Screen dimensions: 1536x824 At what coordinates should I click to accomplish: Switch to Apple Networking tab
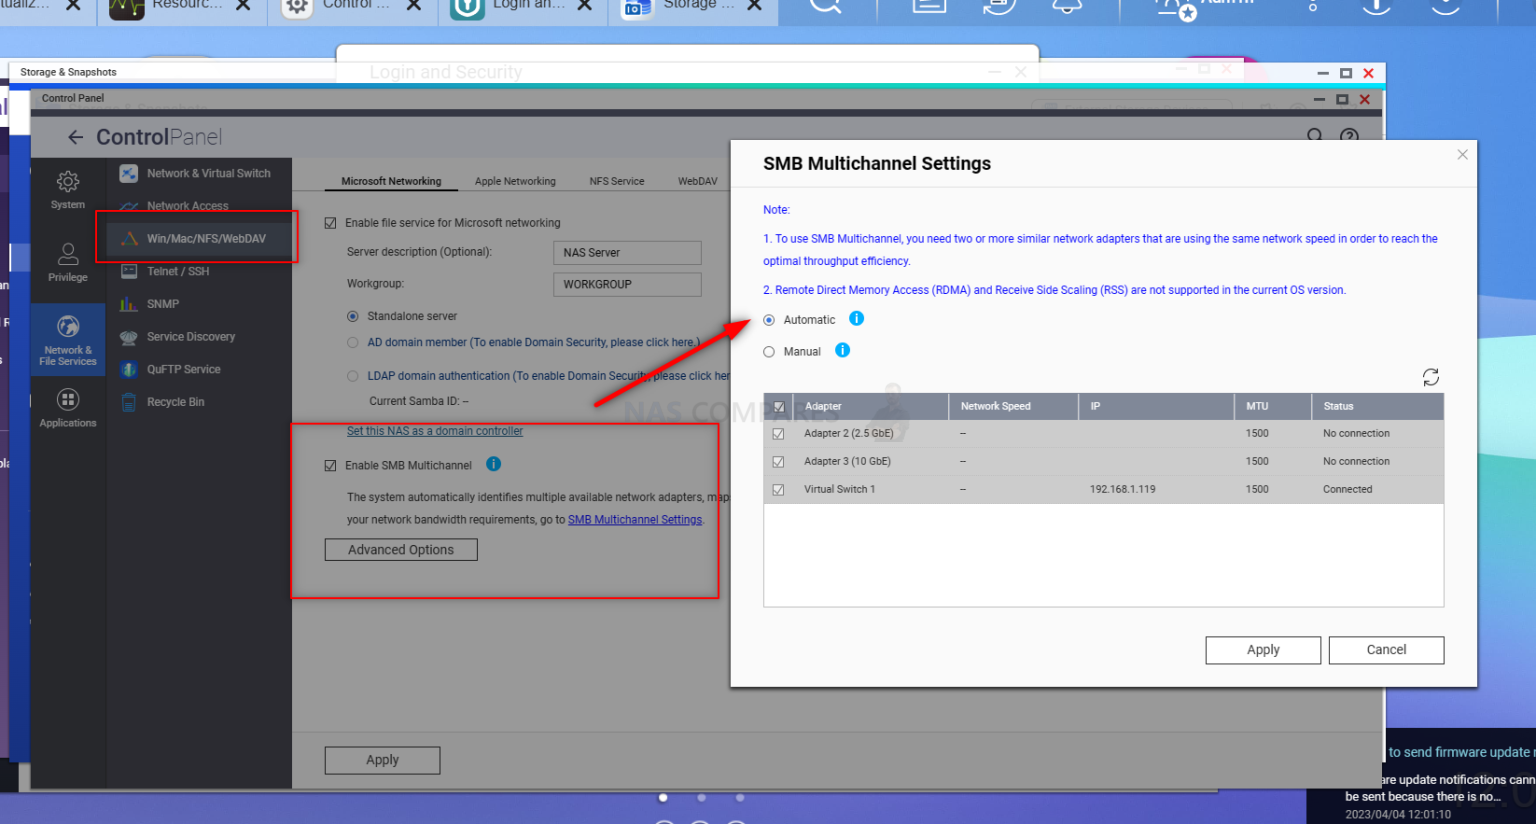515,181
